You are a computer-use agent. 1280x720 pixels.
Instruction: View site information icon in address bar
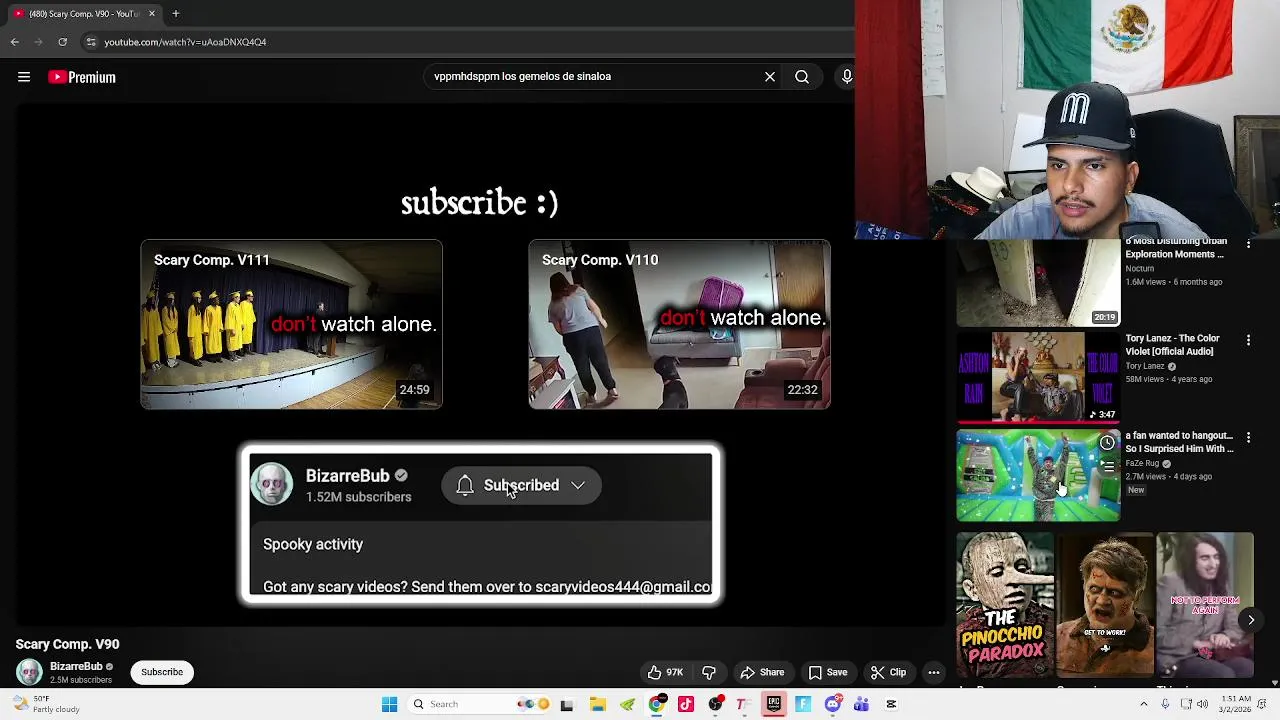coord(90,42)
